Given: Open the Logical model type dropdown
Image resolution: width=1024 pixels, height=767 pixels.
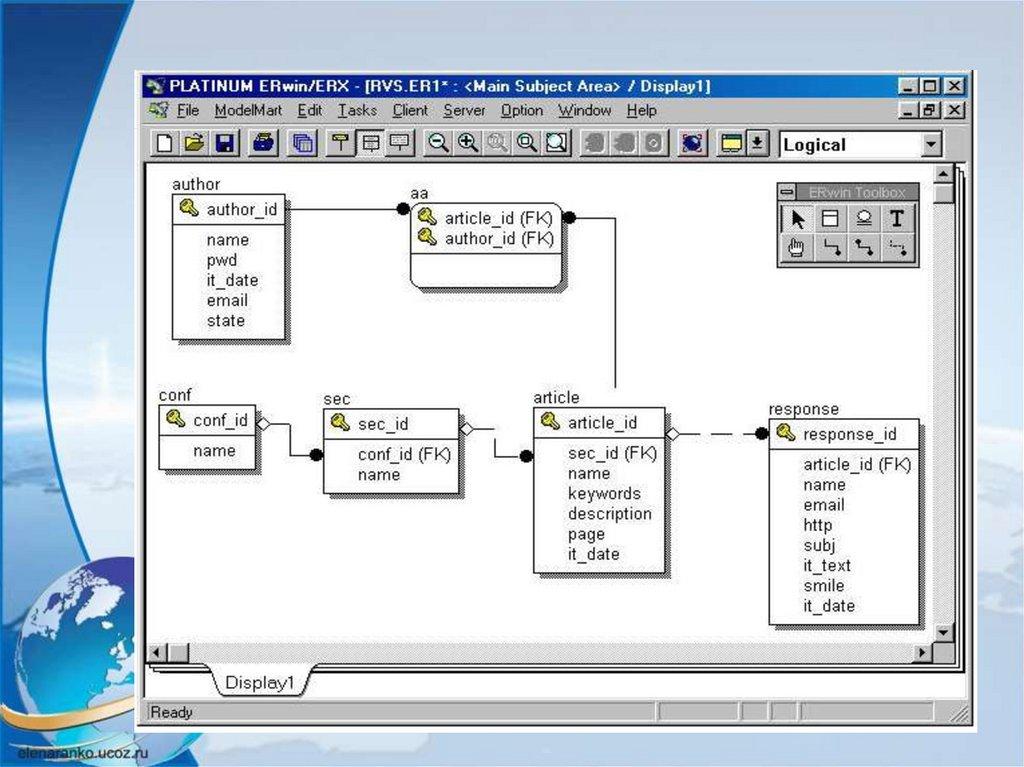Looking at the screenshot, I should (x=931, y=145).
